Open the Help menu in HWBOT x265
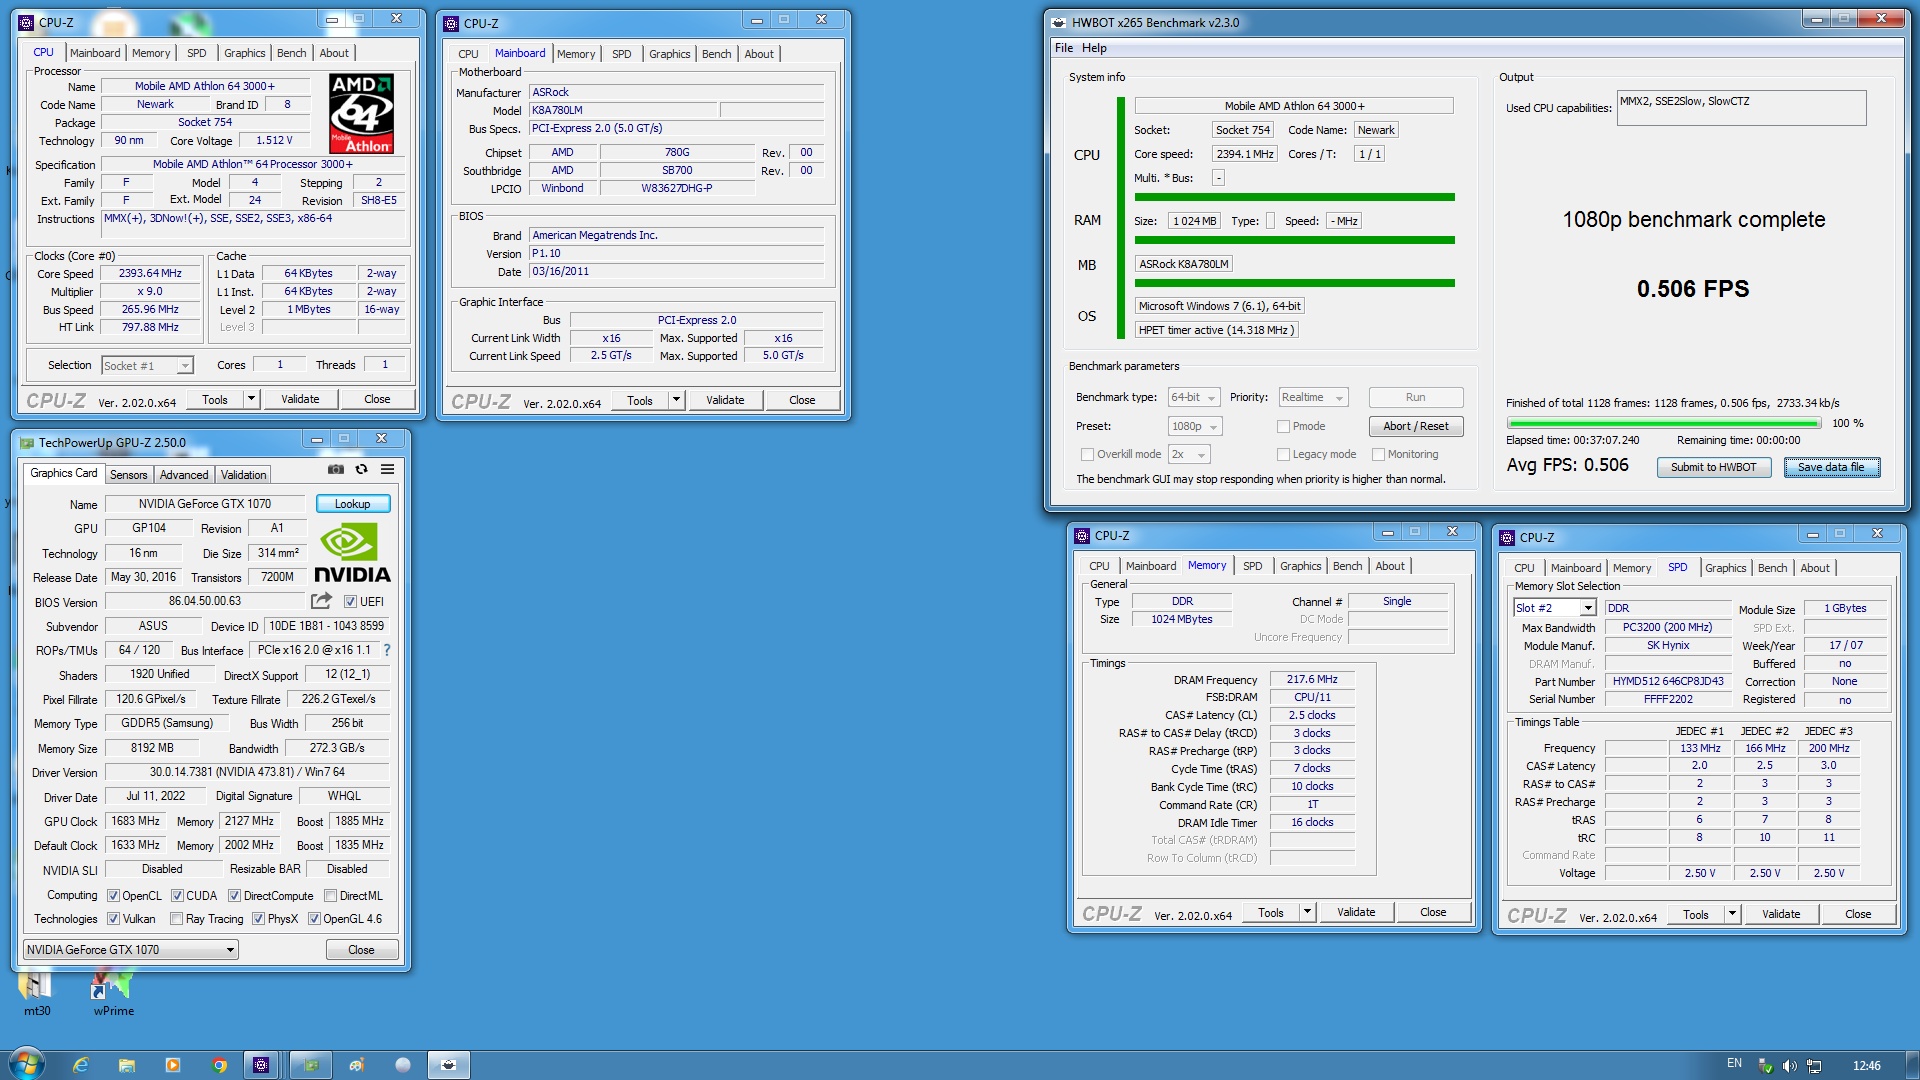 point(1094,48)
